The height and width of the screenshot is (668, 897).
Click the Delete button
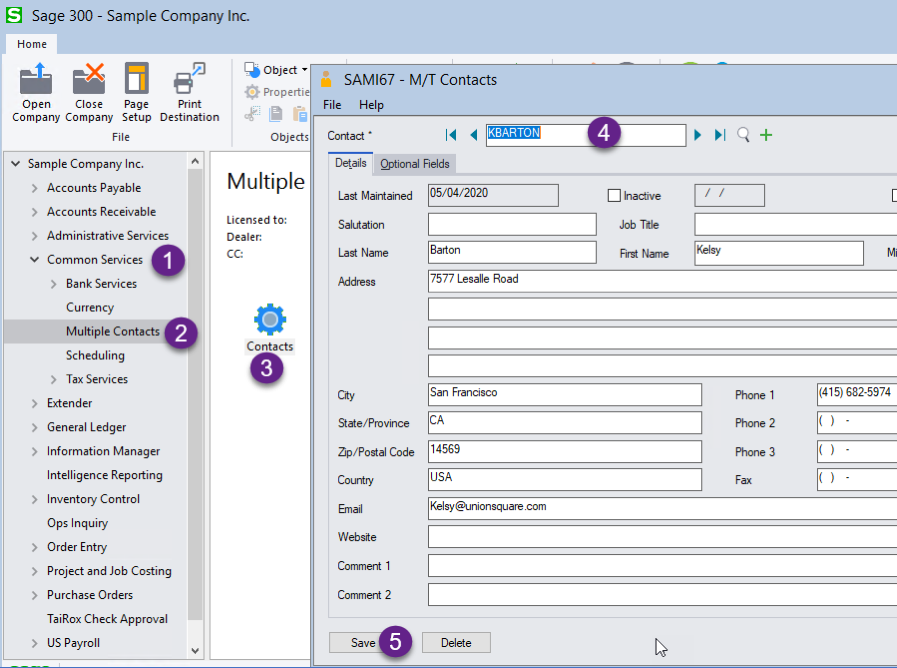coord(456,643)
